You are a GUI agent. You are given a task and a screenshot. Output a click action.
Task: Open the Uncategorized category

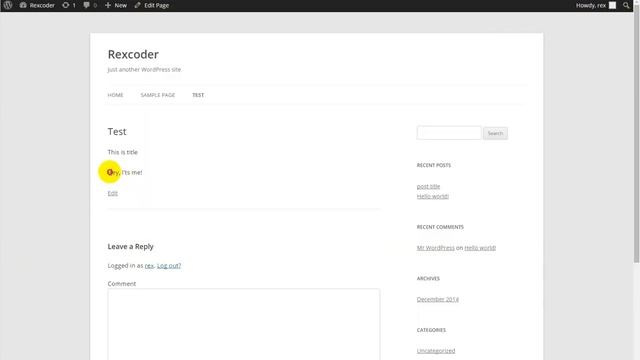tap(436, 351)
